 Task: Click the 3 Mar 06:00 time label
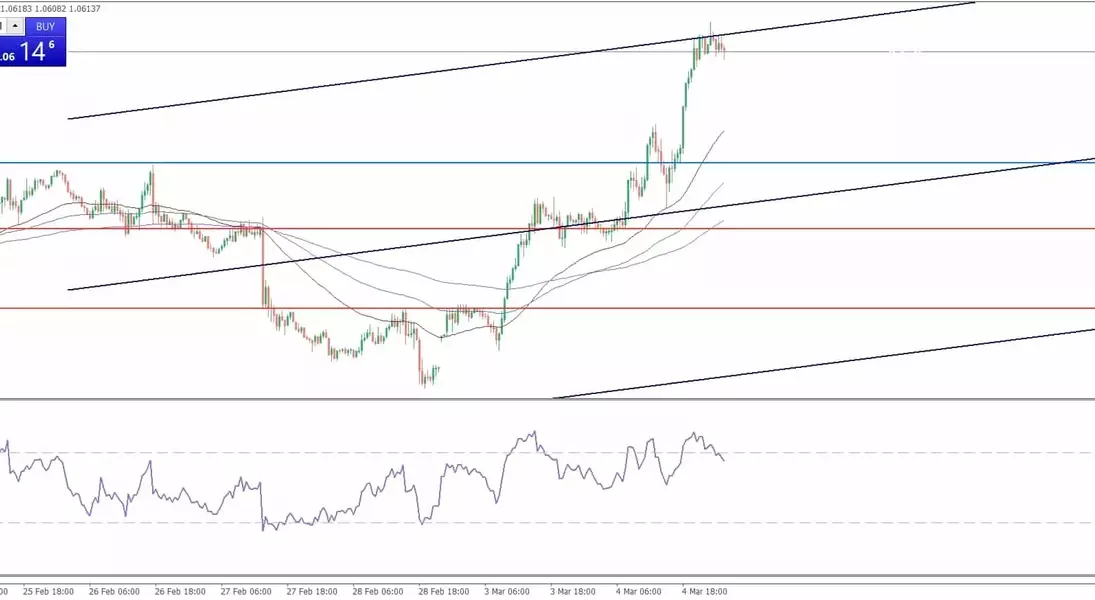pos(507,591)
